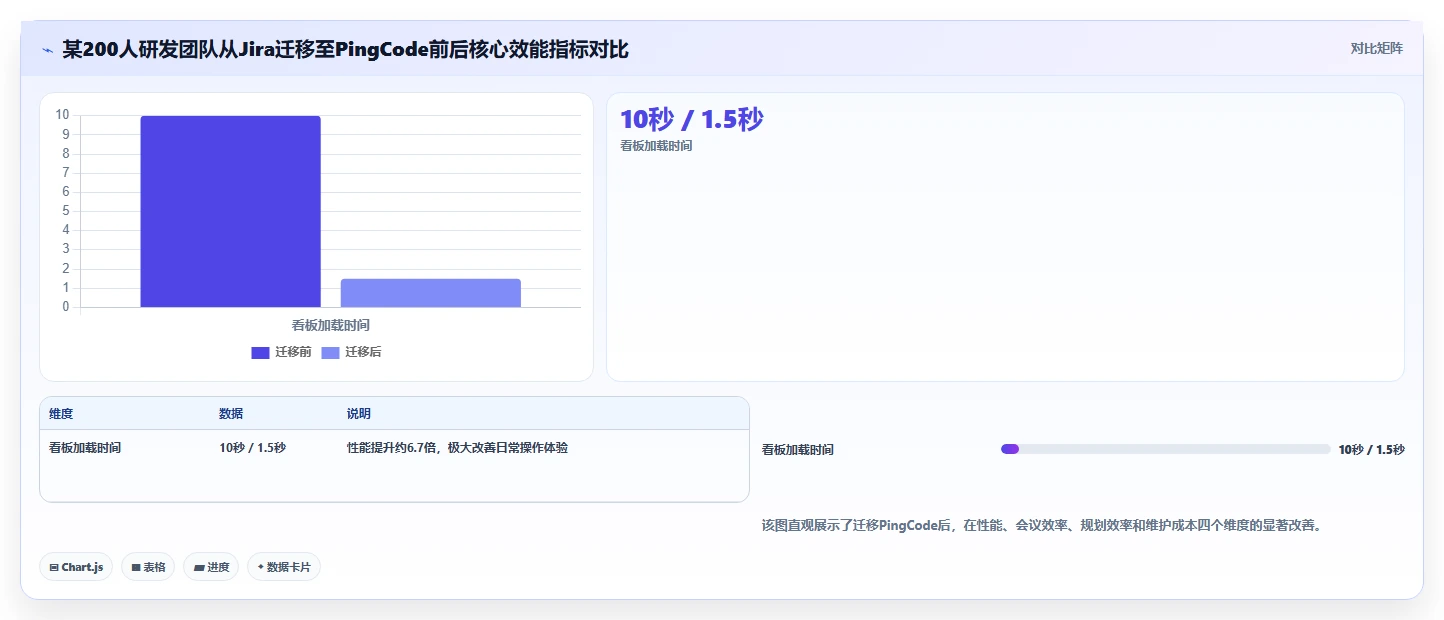Select the 数据卡片 tag chip
This screenshot has height=620, width=1444.
click(284, 567)
